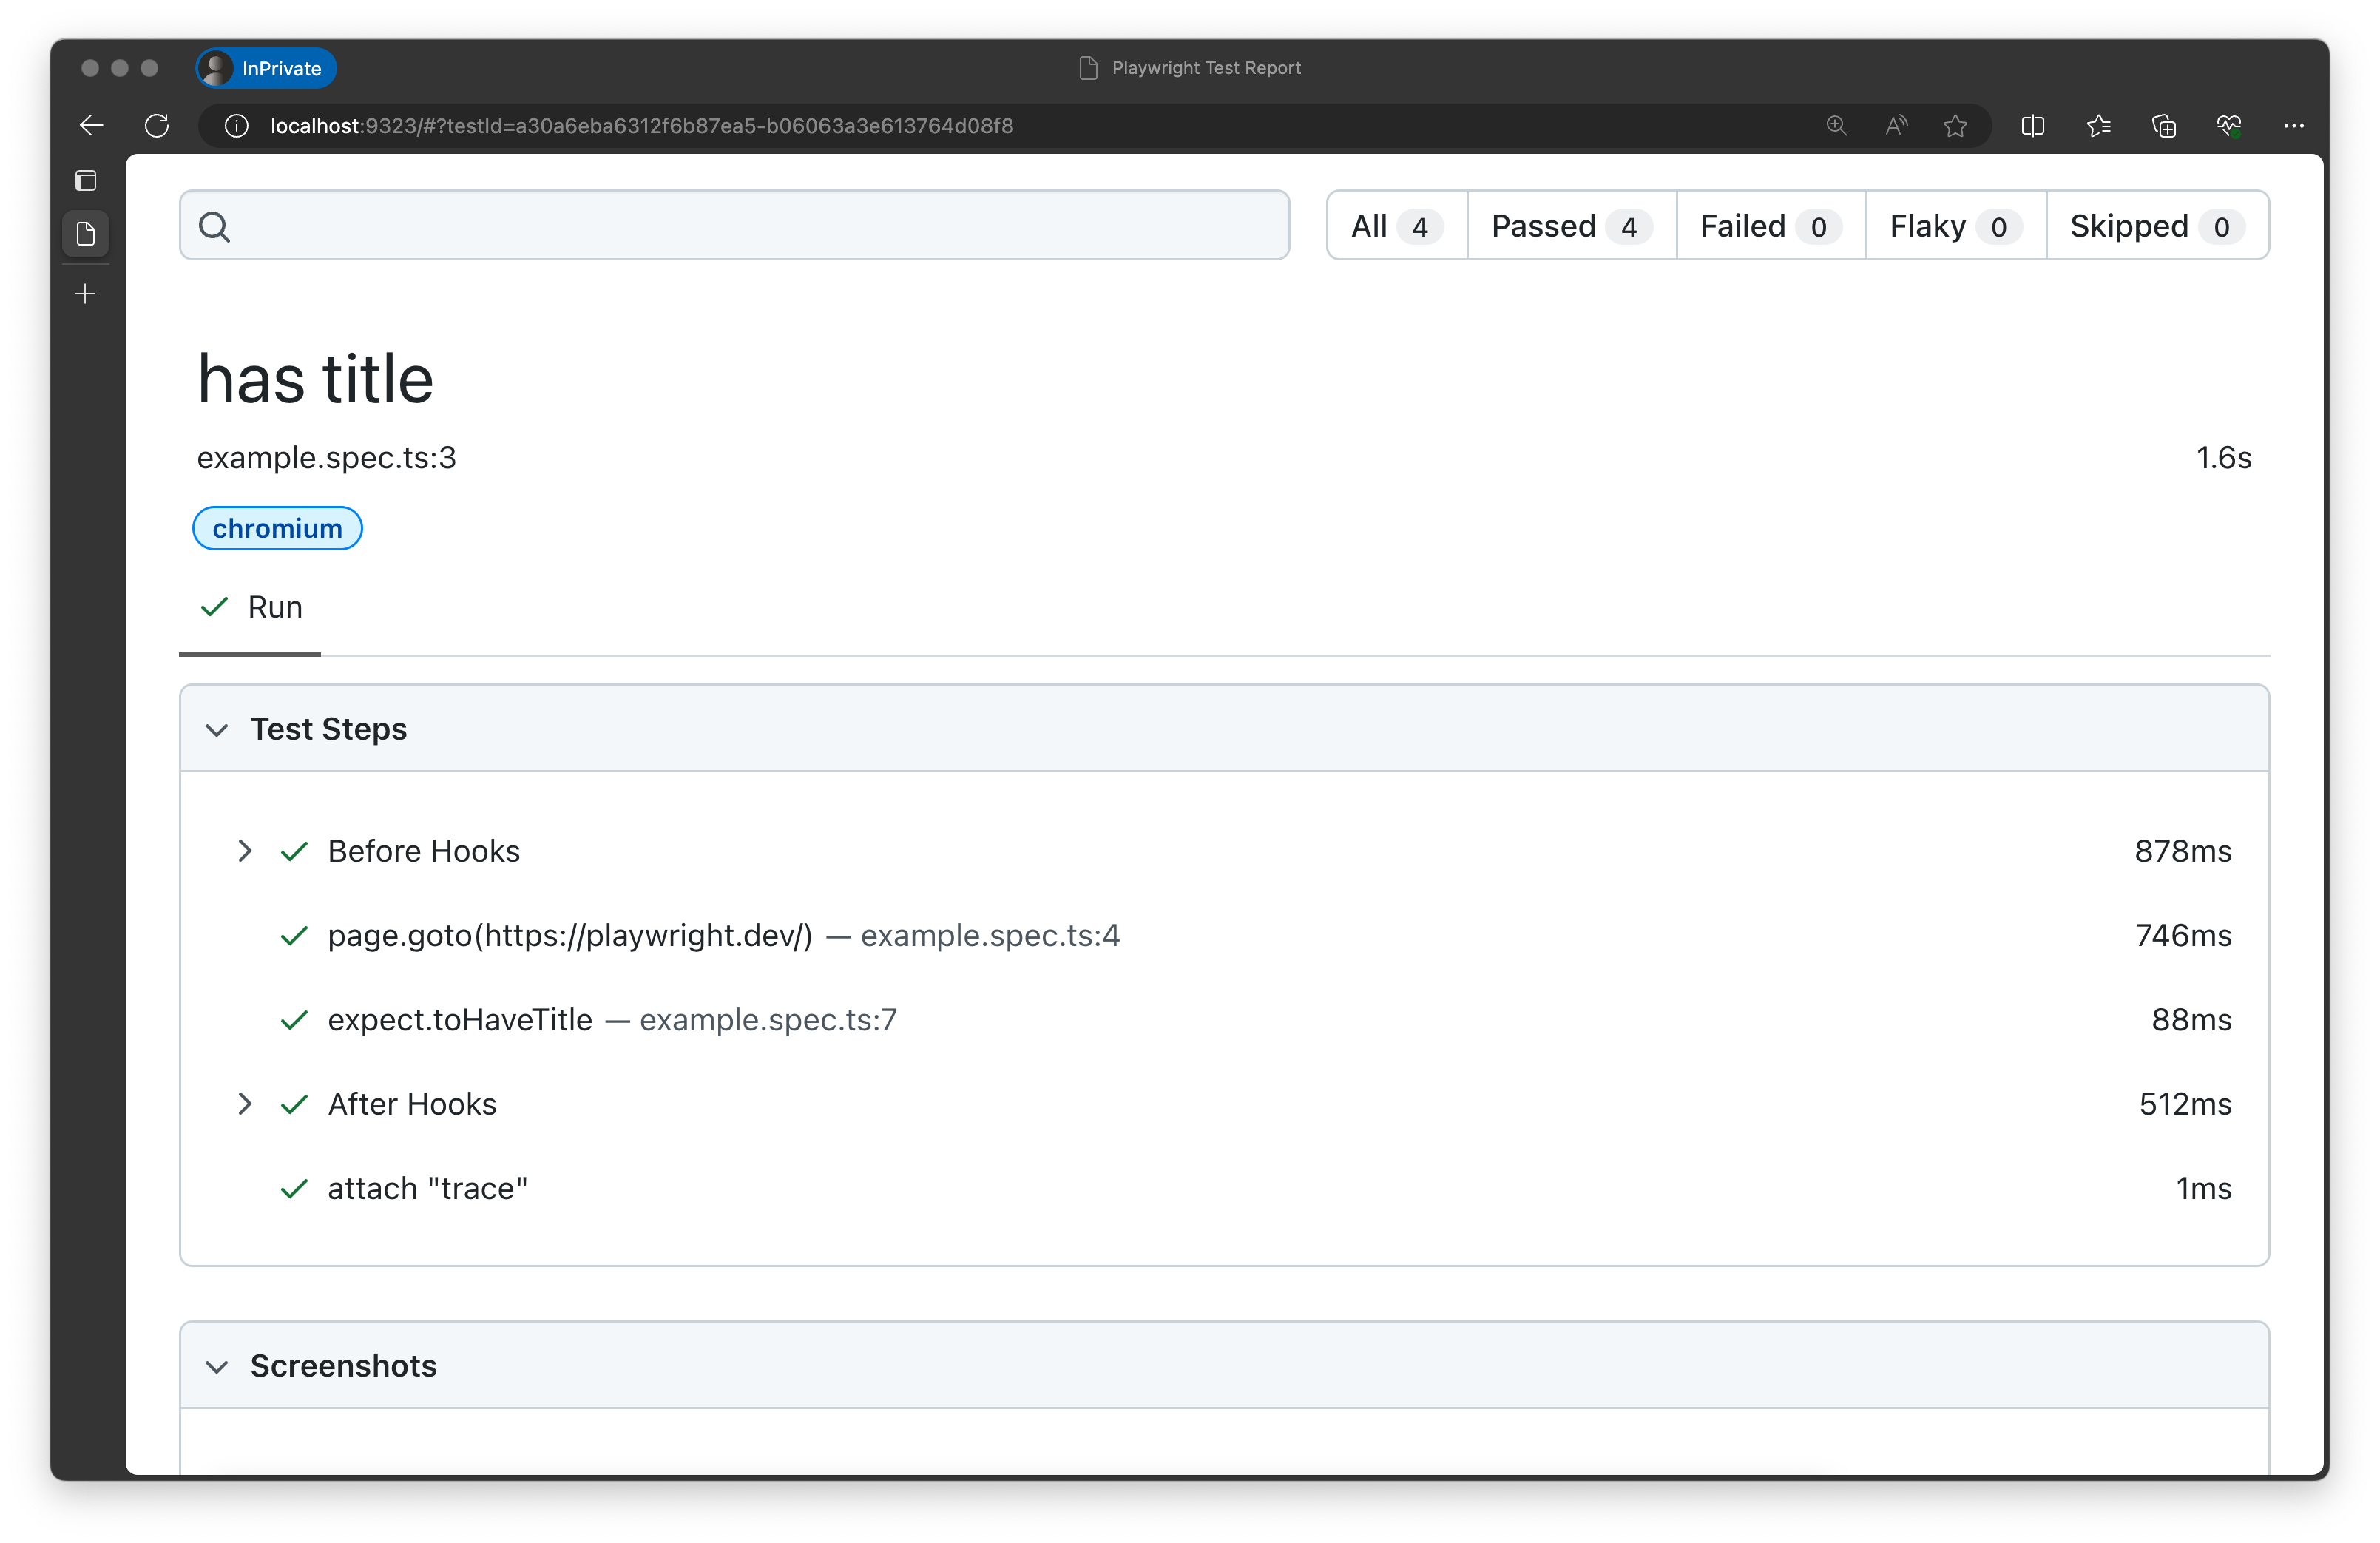Viewport: 2380px width, 1543px height.
Task: Open the favorites list icon
Action: pos(2098,125)
